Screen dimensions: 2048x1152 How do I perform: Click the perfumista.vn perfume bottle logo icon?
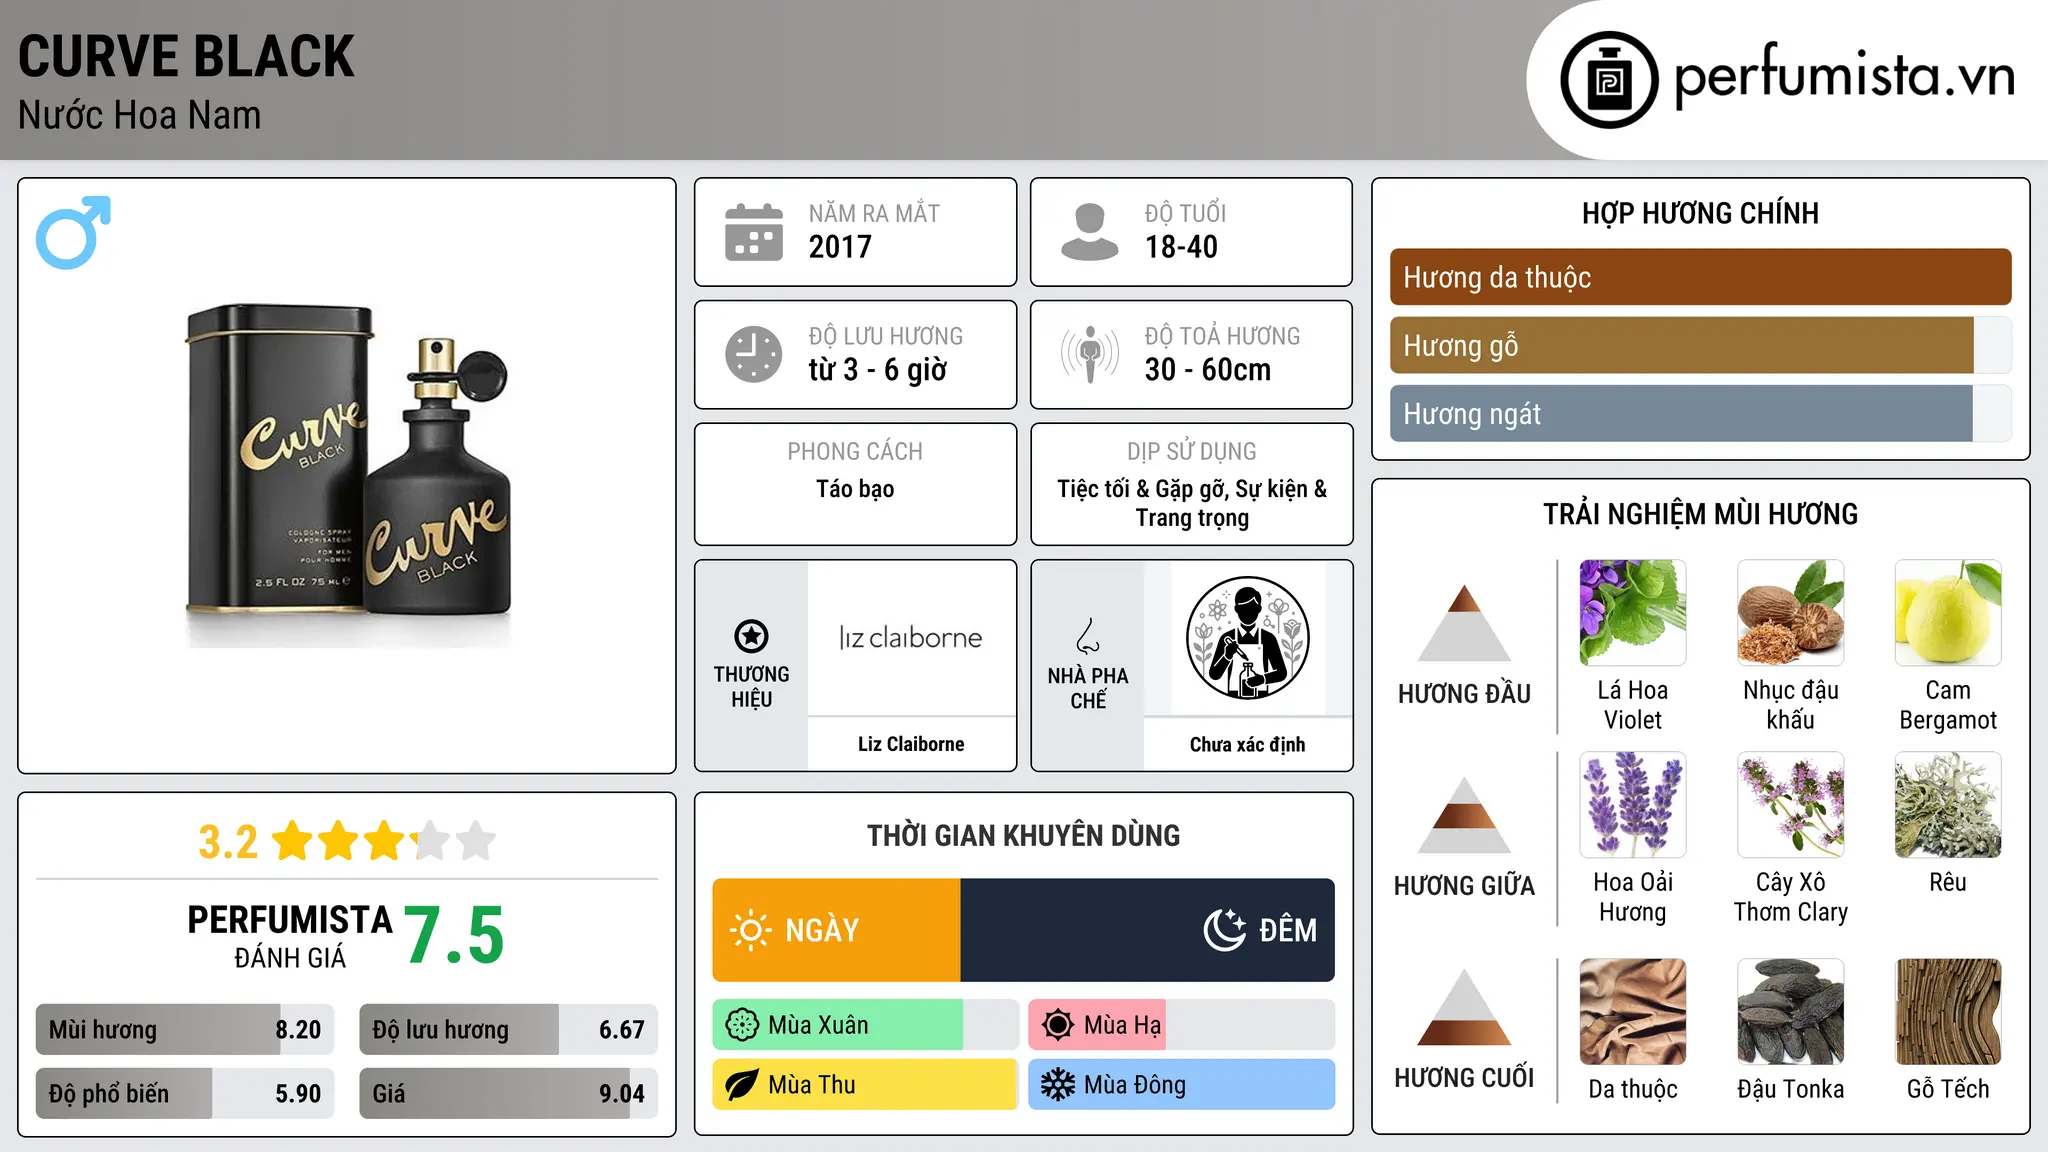coord(1609,80)
